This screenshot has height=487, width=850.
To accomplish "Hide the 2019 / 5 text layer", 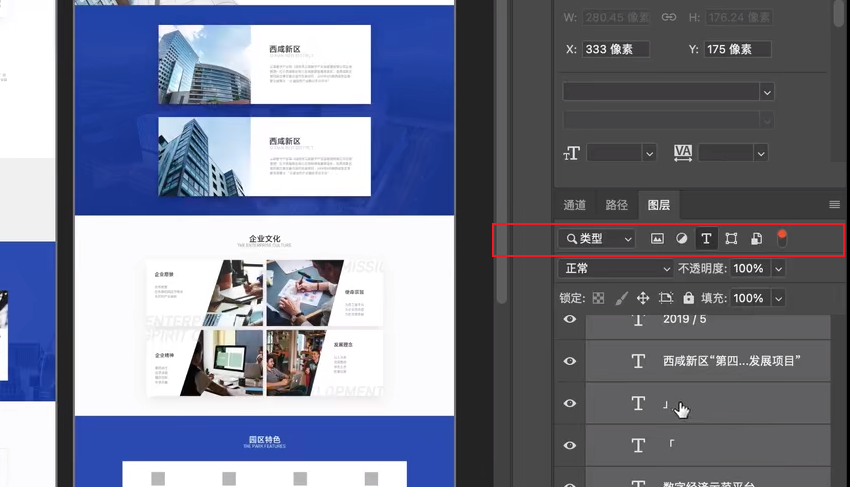I will (x=570, y=319).
